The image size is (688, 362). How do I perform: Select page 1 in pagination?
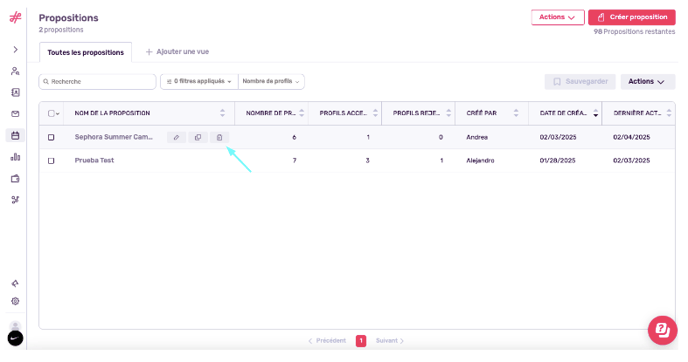(x=361, y=341)
